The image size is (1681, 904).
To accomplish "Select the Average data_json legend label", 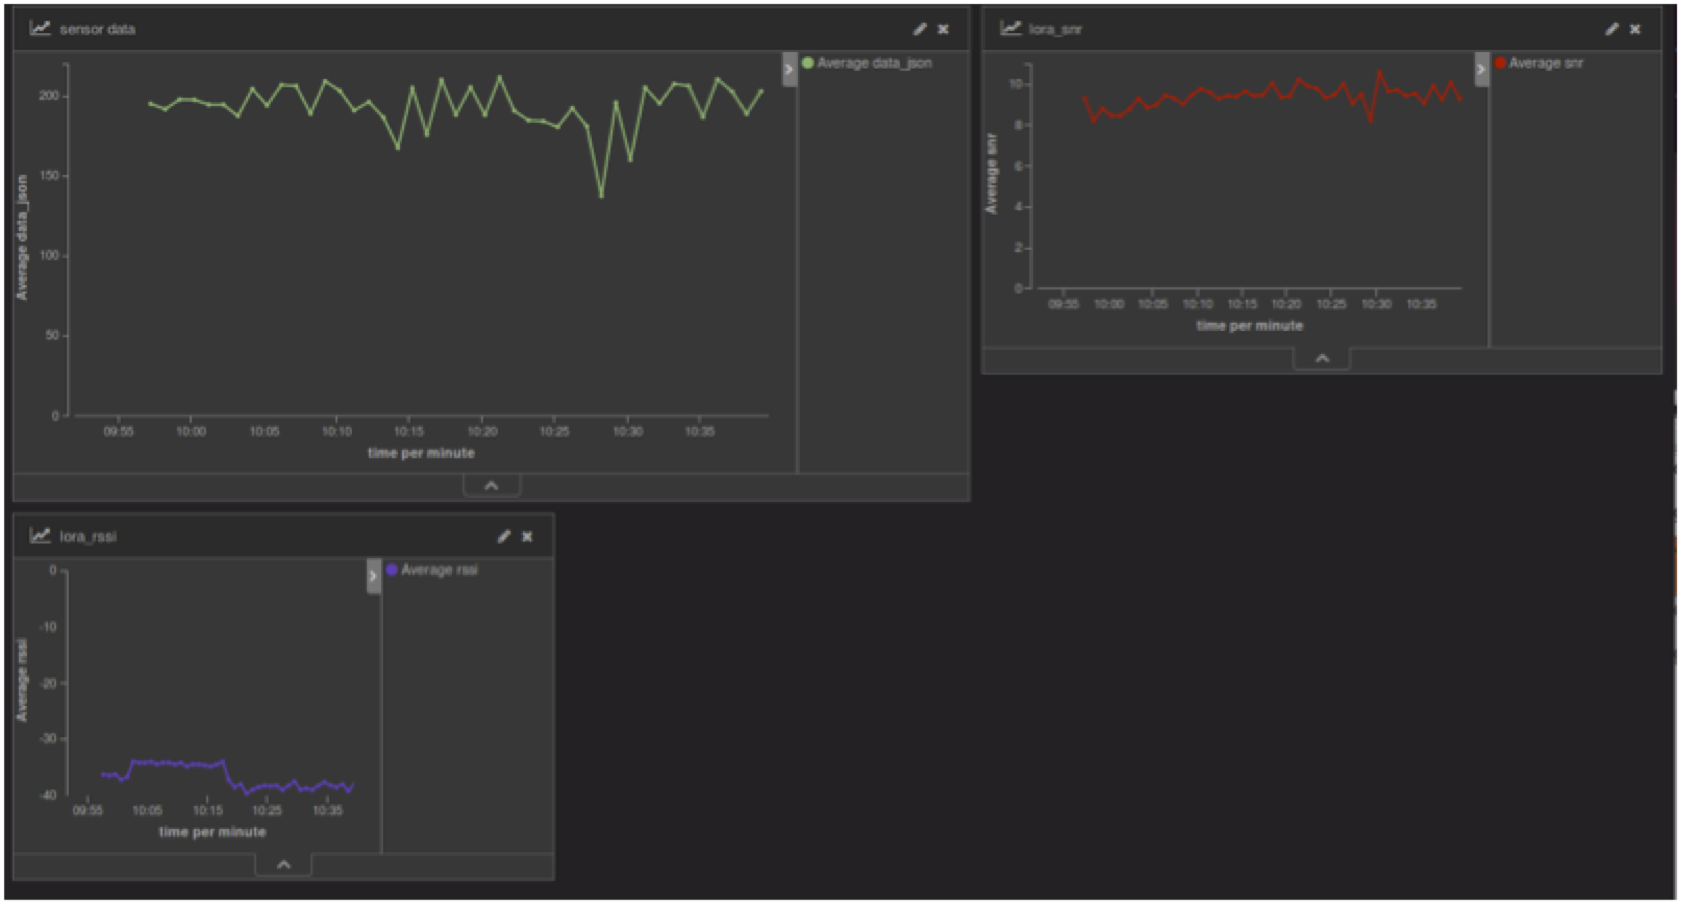I will point(874,63).
